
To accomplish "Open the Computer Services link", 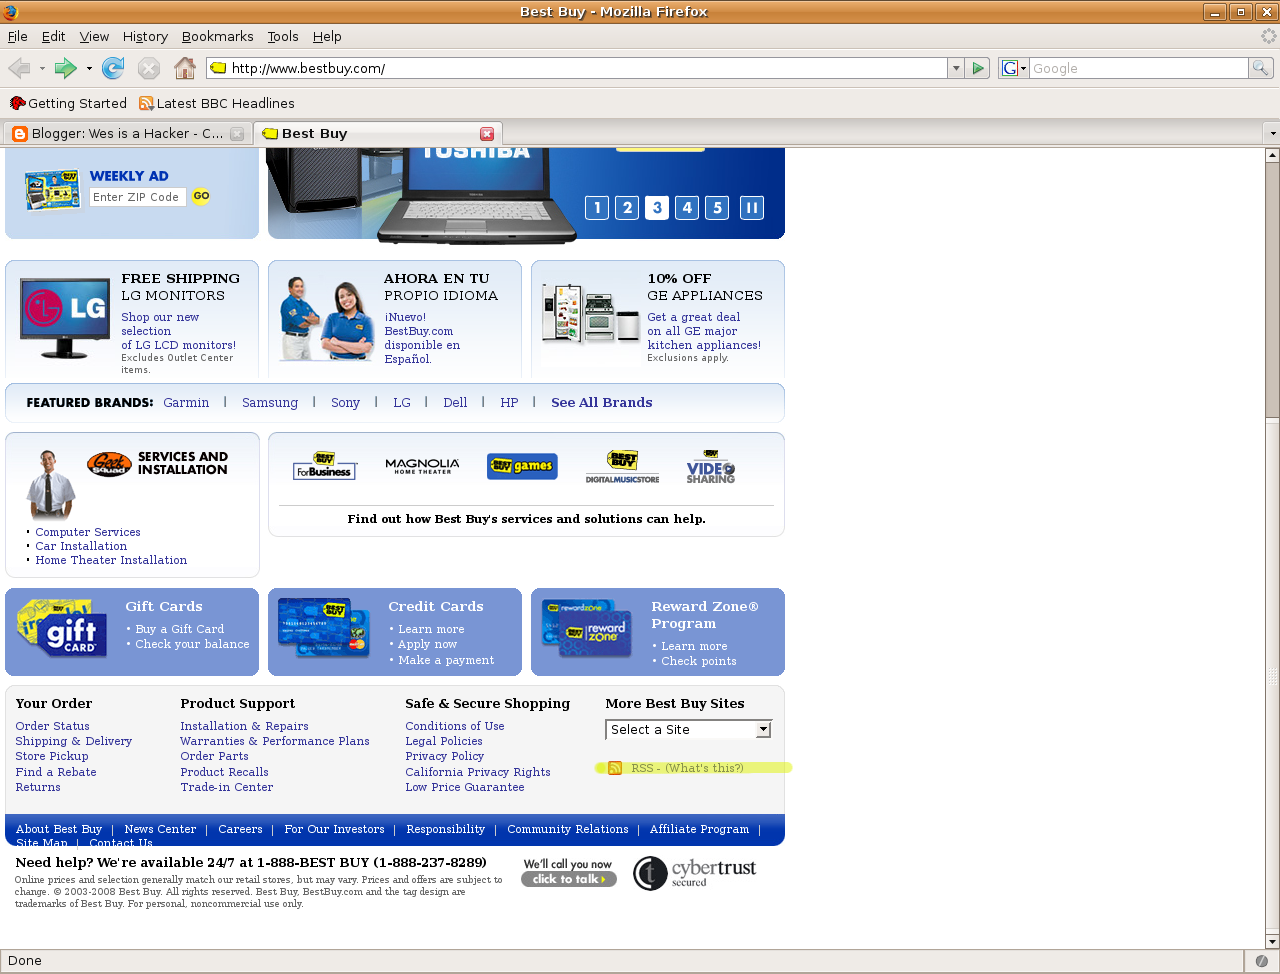I will coord(88,532).
